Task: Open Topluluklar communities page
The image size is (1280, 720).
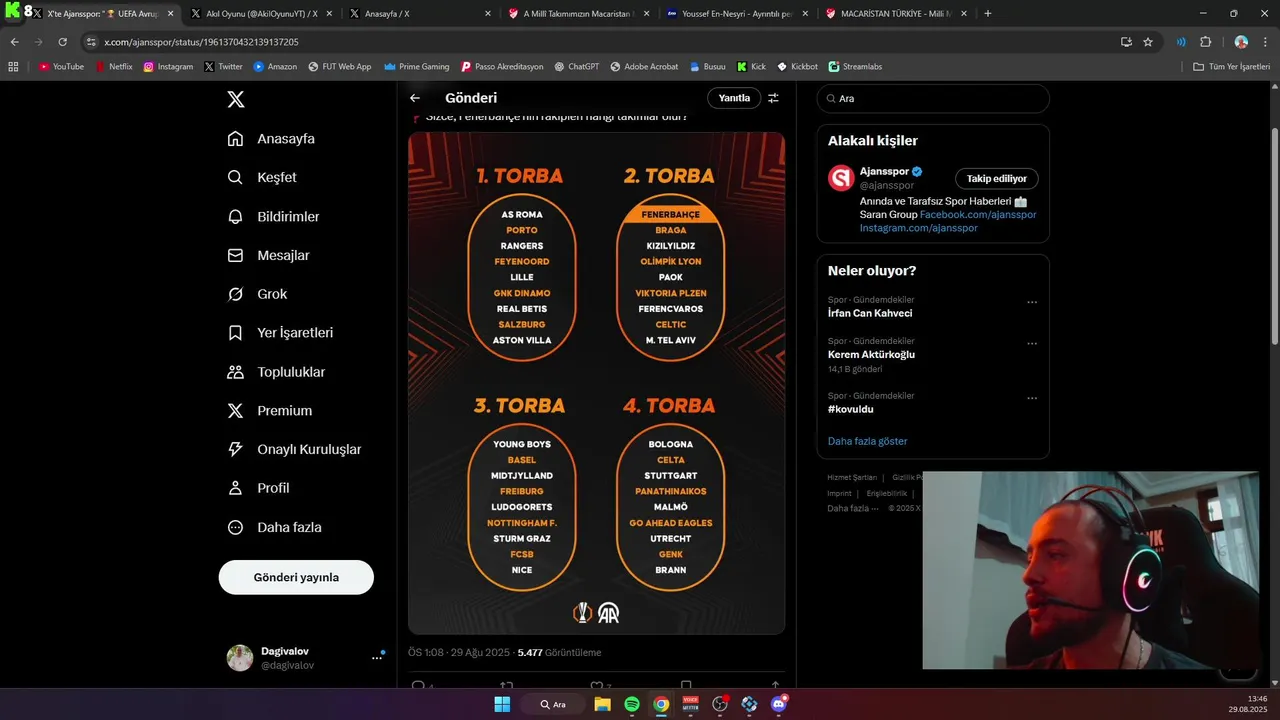Action: (x=276, y=372)
